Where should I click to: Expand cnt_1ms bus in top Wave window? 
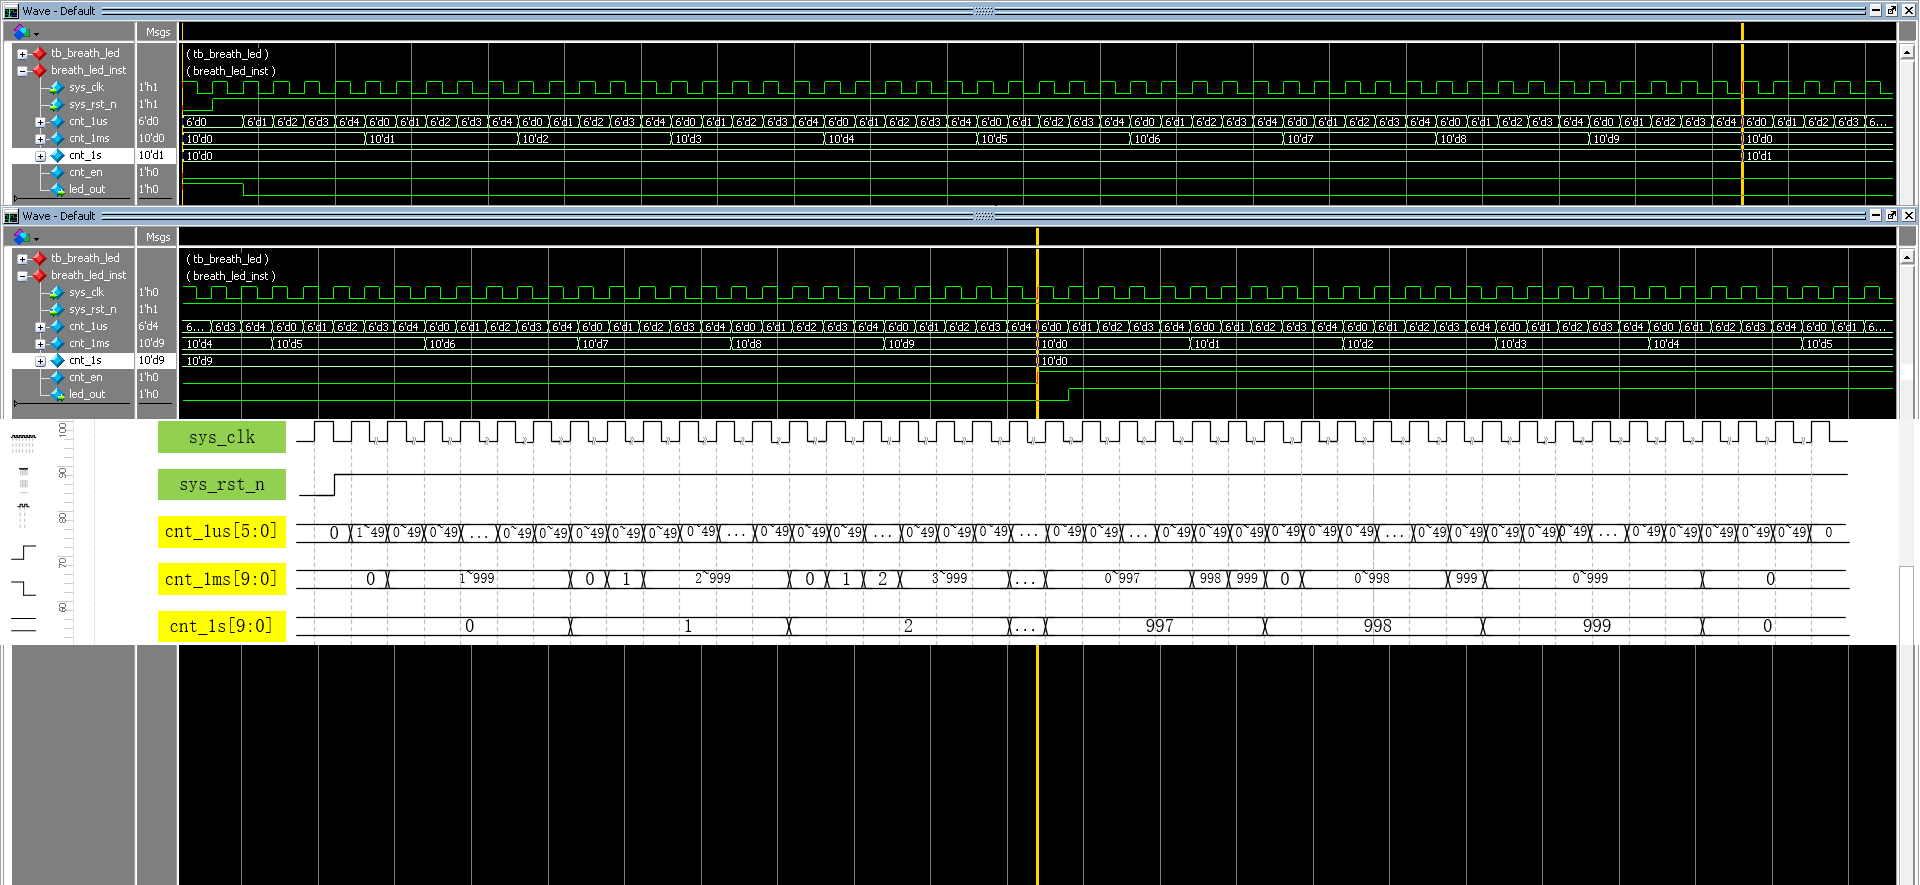point(40,139)
